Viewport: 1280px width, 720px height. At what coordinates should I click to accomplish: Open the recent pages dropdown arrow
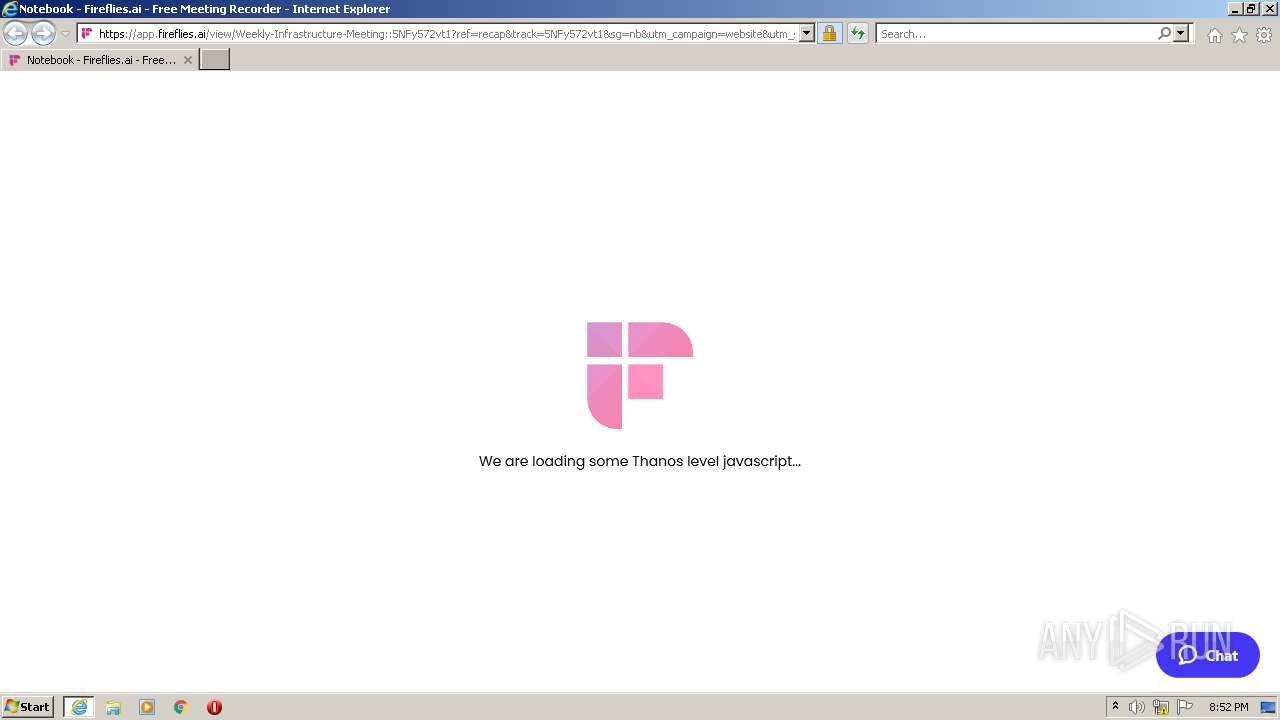(x=66, y=34)
